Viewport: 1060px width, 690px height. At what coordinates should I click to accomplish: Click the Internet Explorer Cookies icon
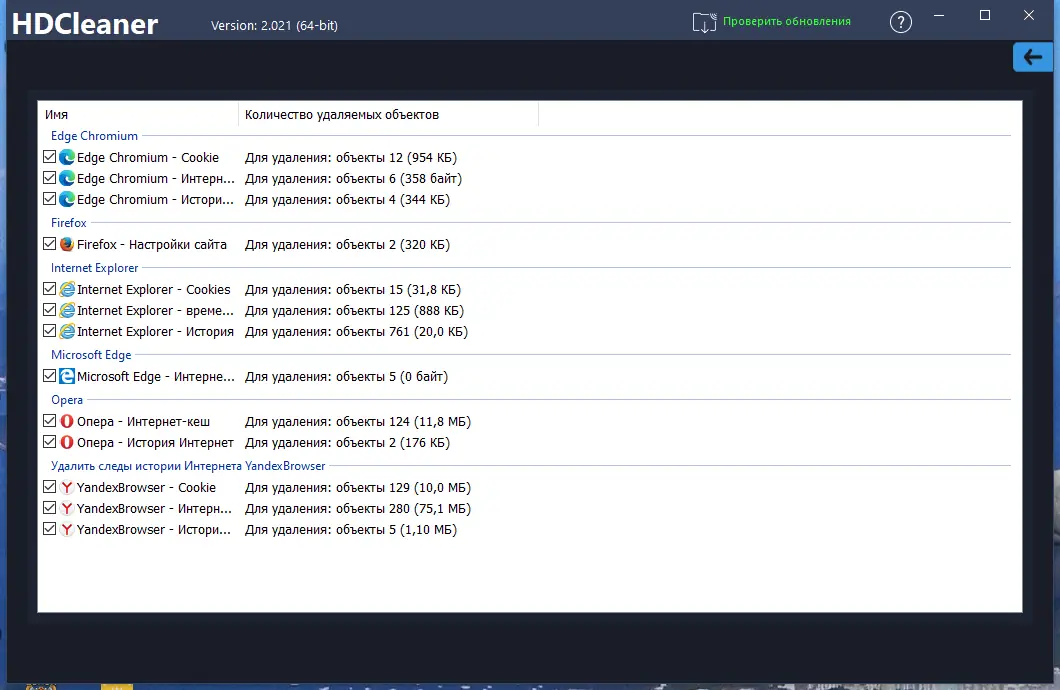[x=67, y=289]
